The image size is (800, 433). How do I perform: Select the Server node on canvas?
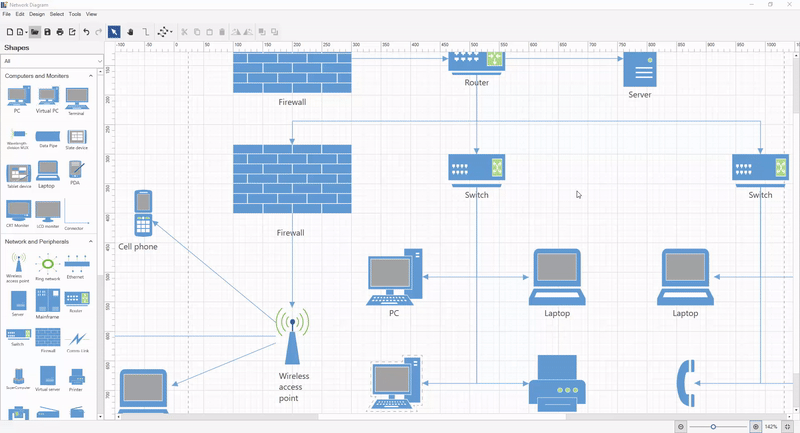pyautogui.click(x=640, y=70)
